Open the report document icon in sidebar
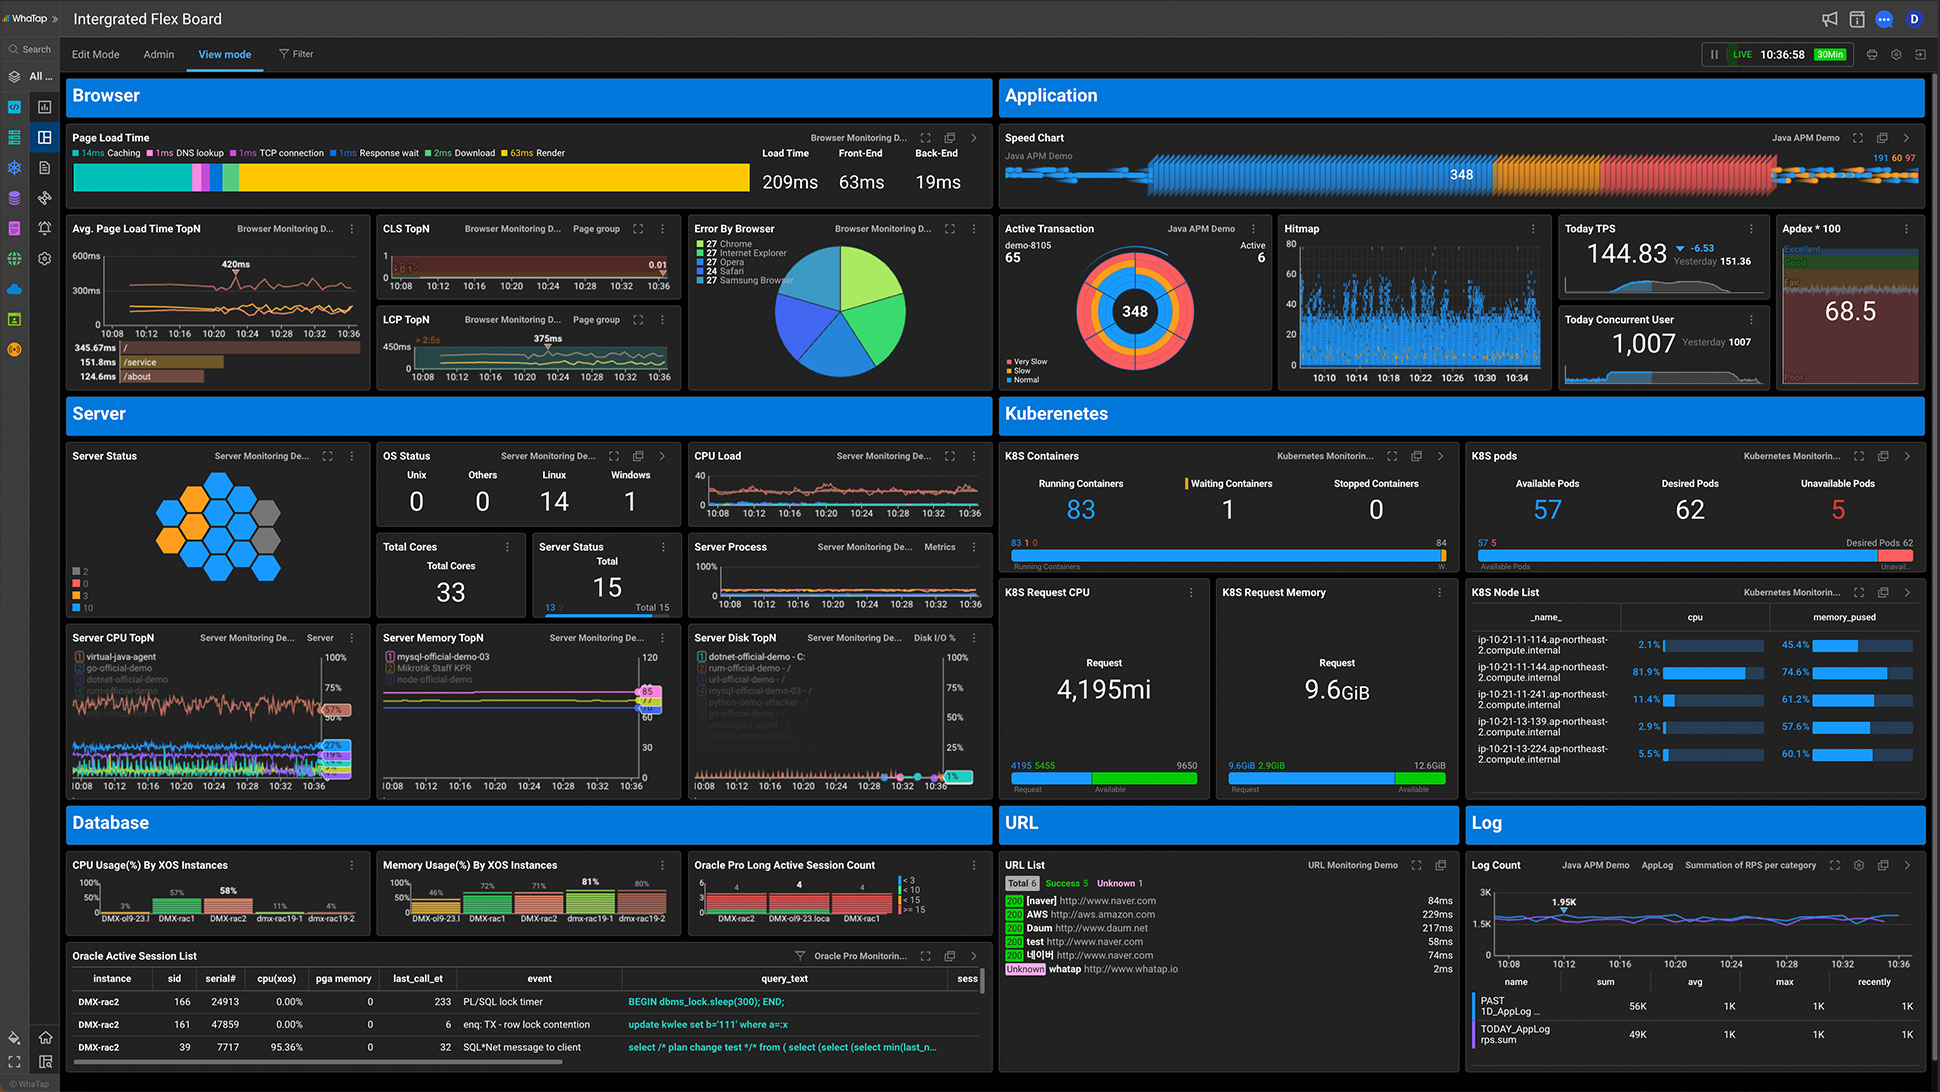 pyautogui.click(x=43, y=167)
